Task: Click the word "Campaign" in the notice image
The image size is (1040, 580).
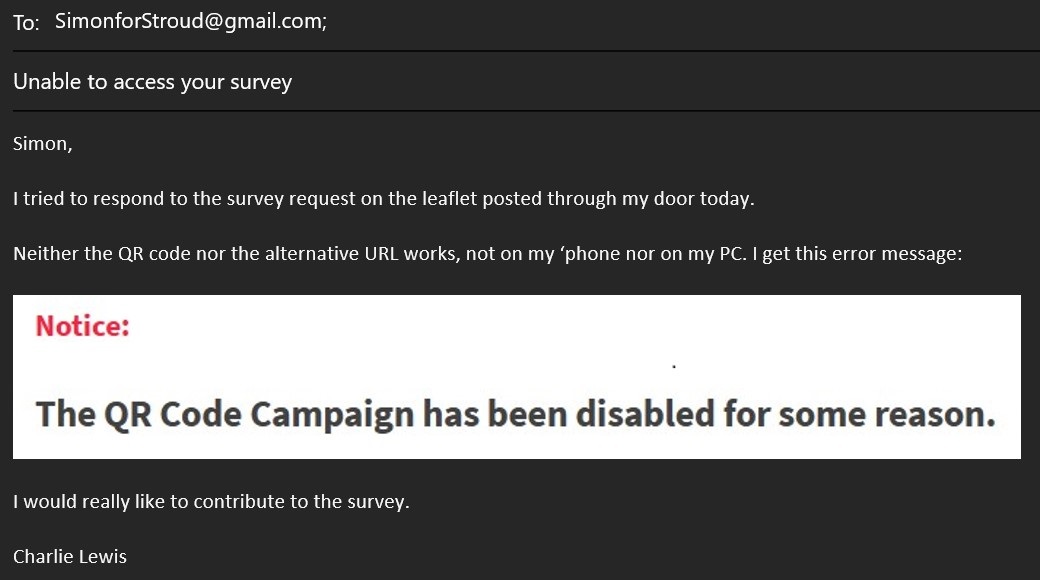Action: pos(332,416)
